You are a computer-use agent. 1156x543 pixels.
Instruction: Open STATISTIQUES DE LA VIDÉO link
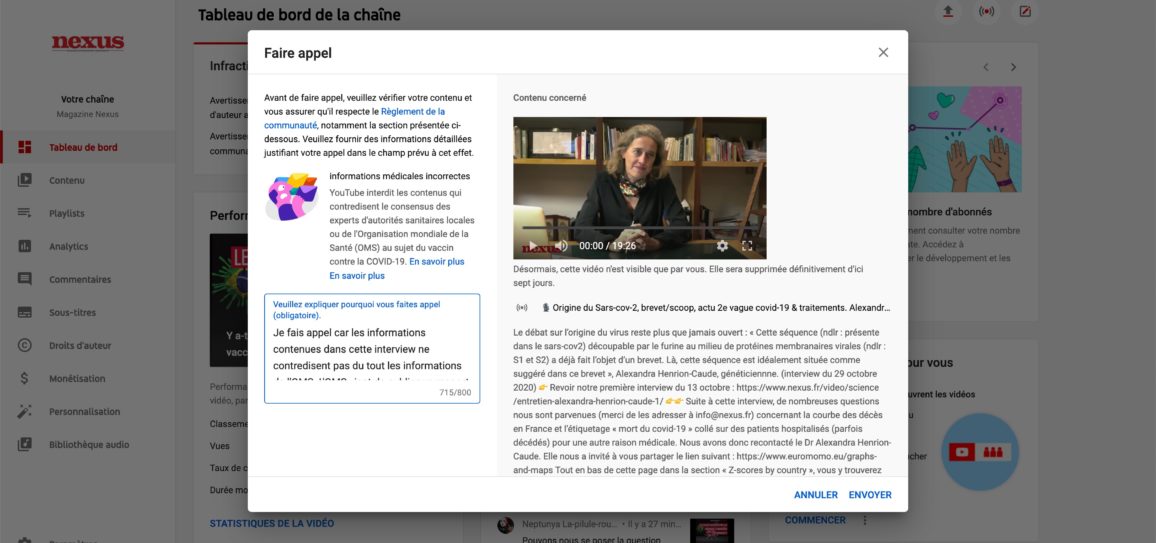(x=271, y=524)
